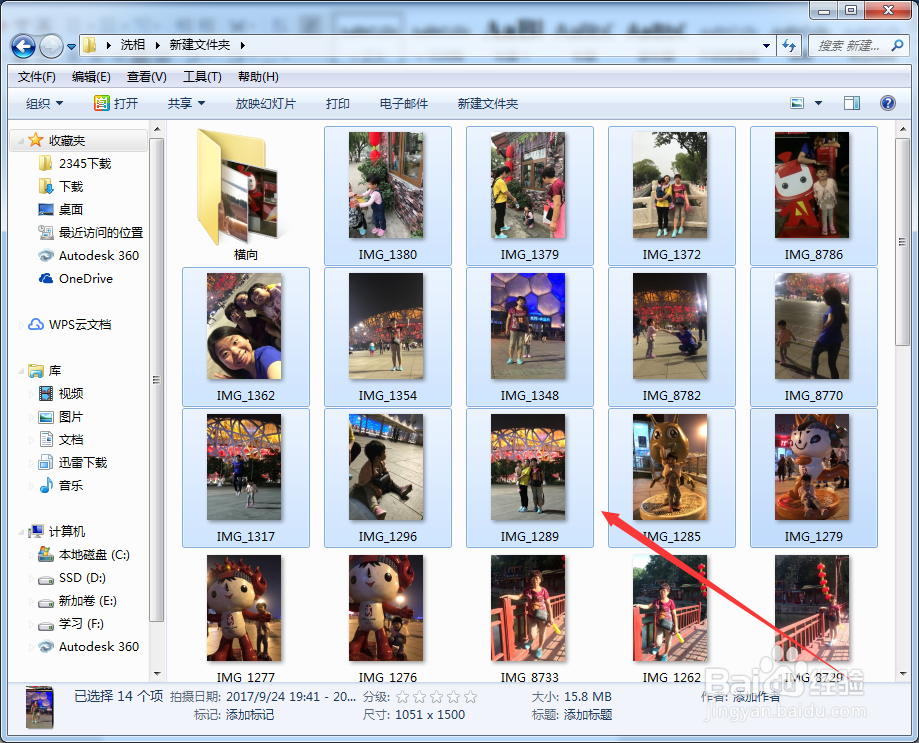
Task: Click the refresh button beside address bar
Action: 789,45
